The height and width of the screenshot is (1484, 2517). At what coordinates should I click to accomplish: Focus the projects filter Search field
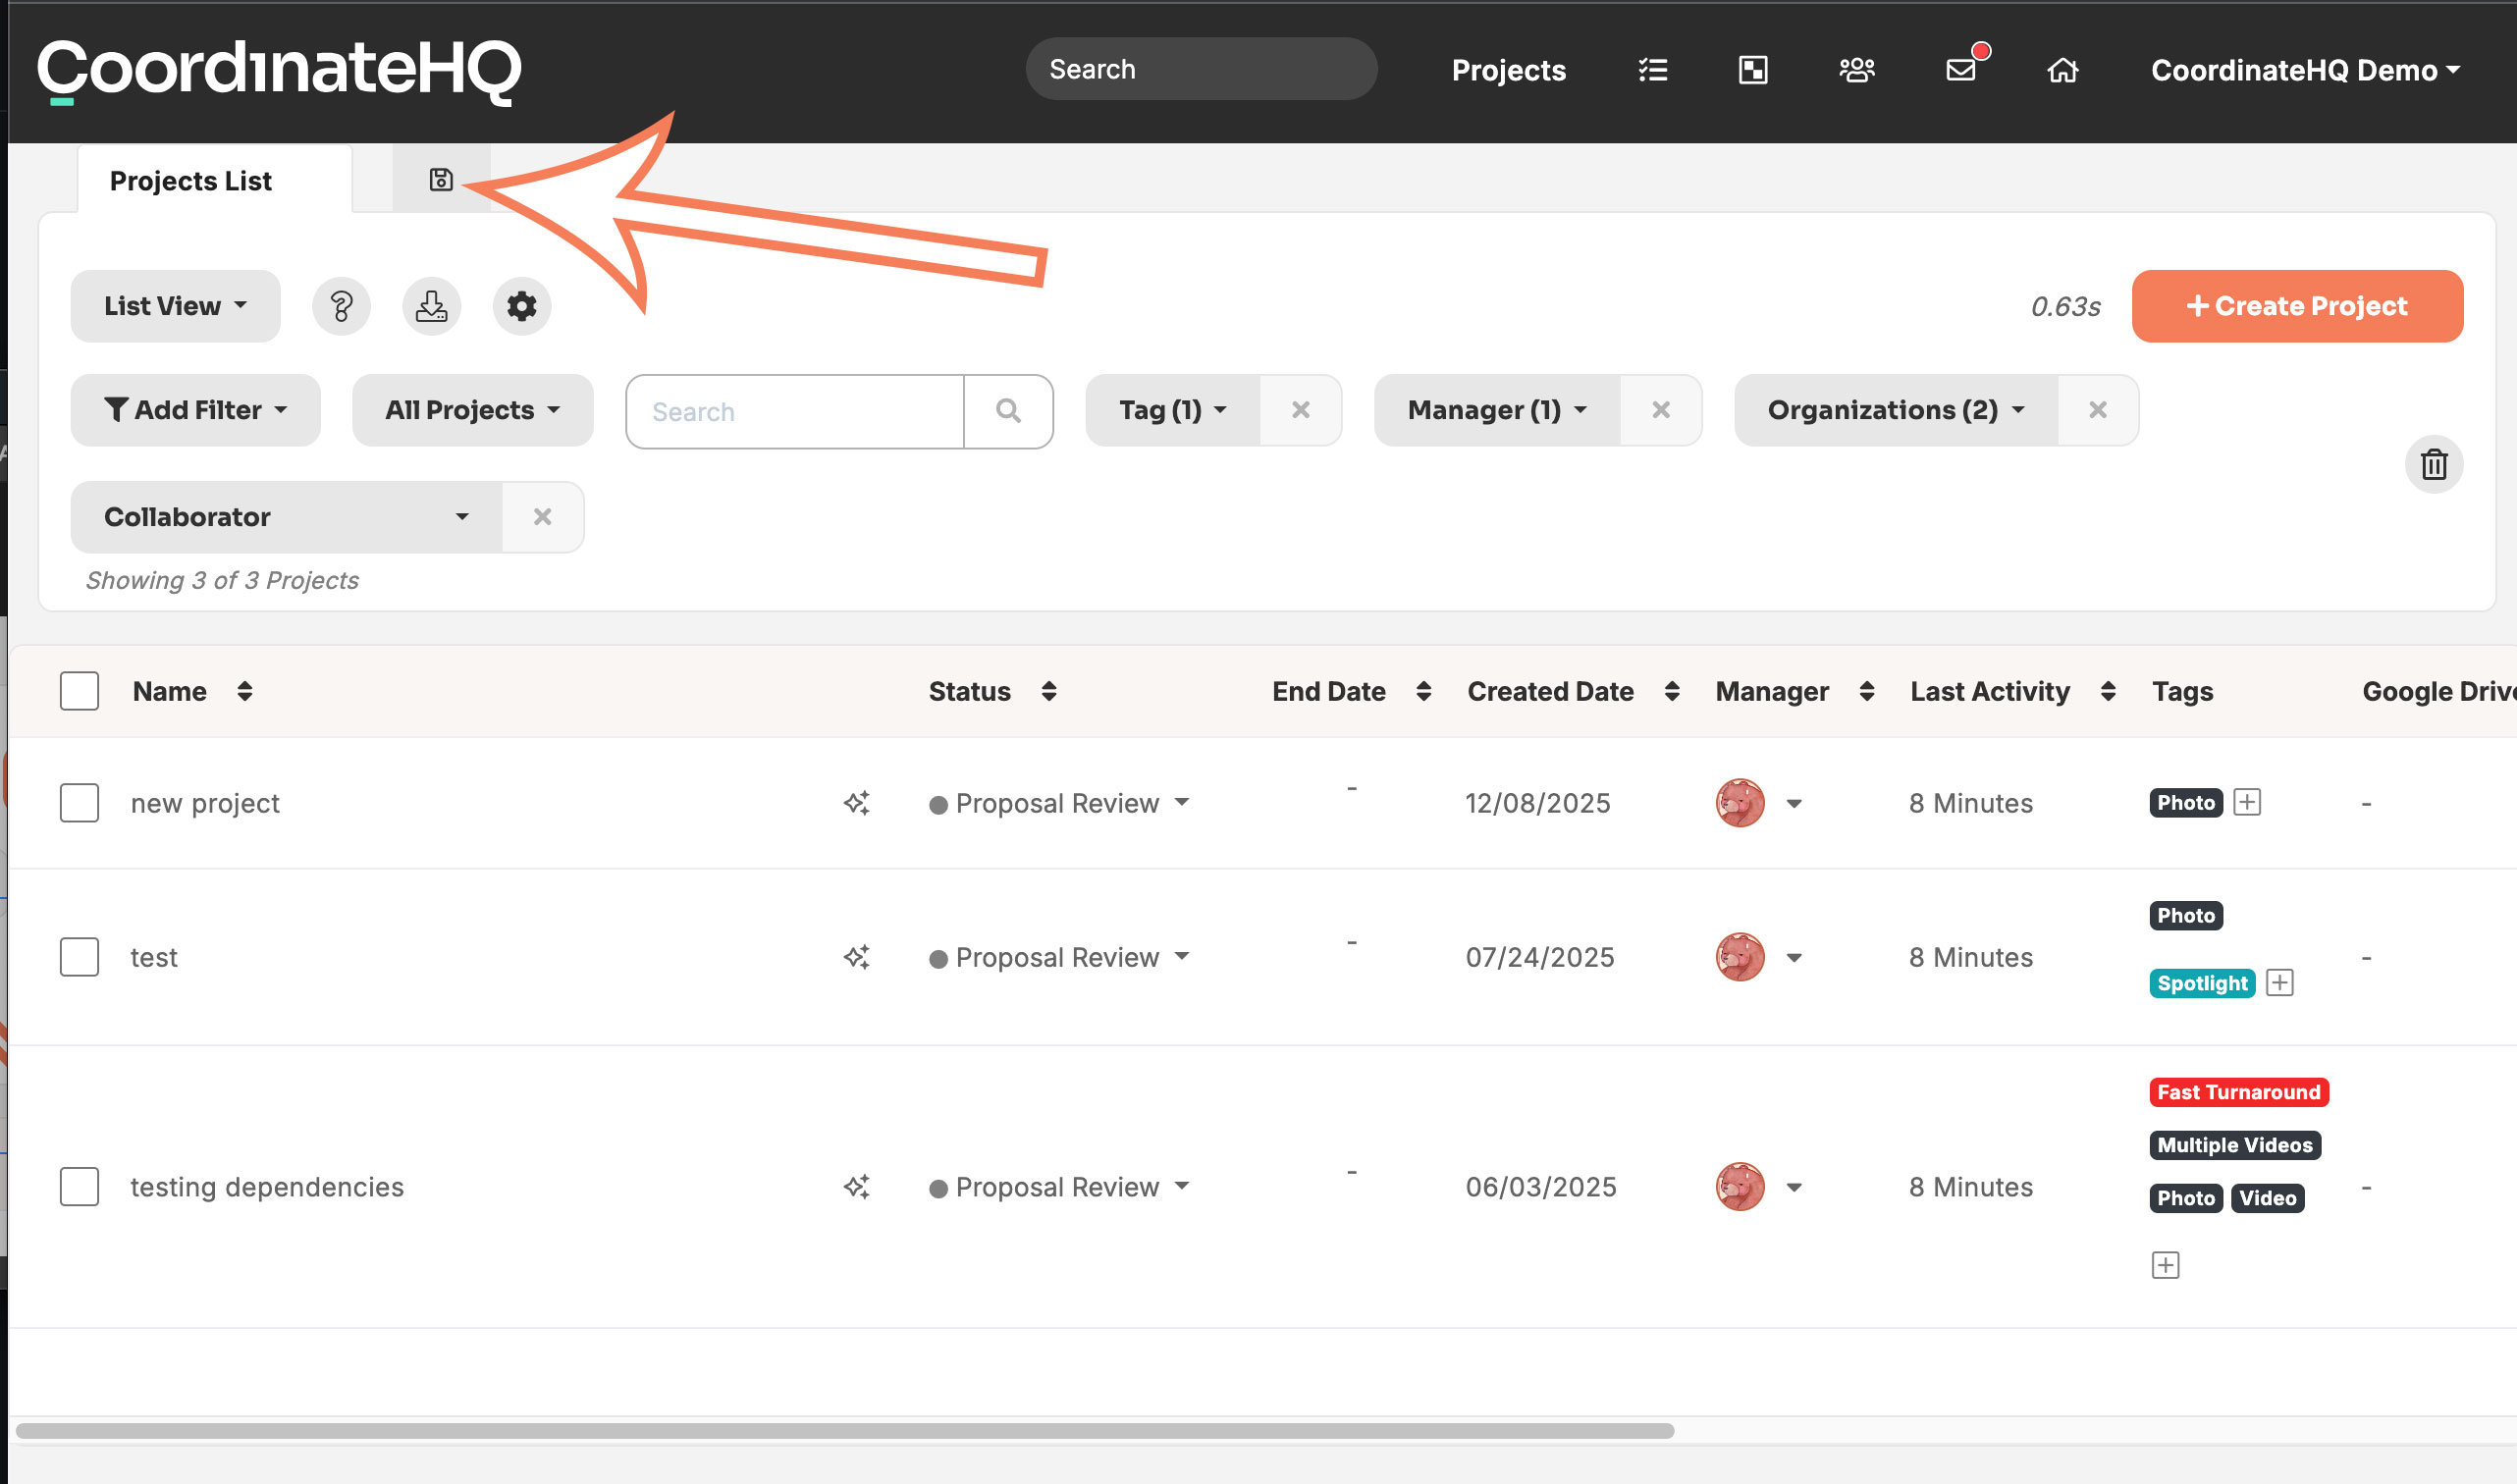coord(795,411)
